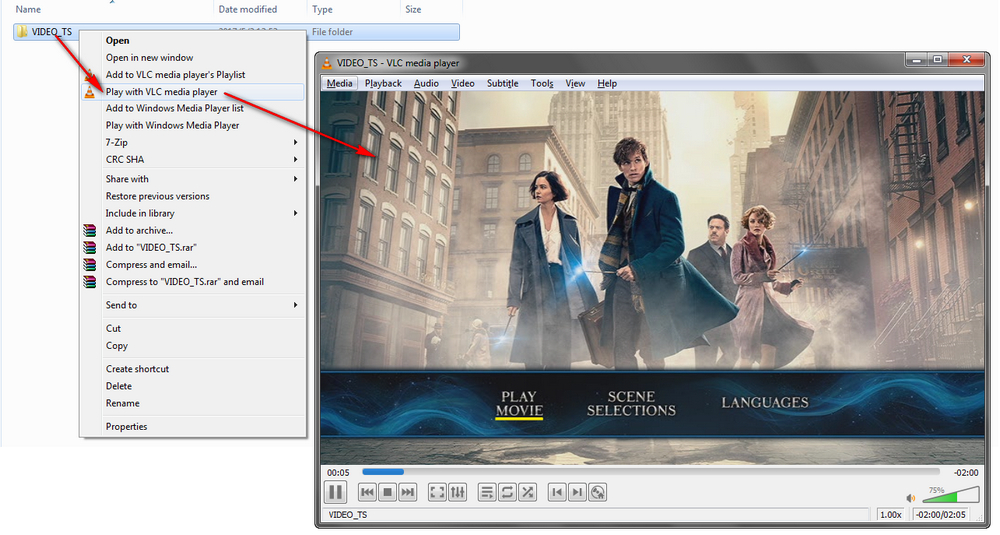Add to VLC media player's Playlist
This screenshot has height=535, width=1000.
point(193,75)
